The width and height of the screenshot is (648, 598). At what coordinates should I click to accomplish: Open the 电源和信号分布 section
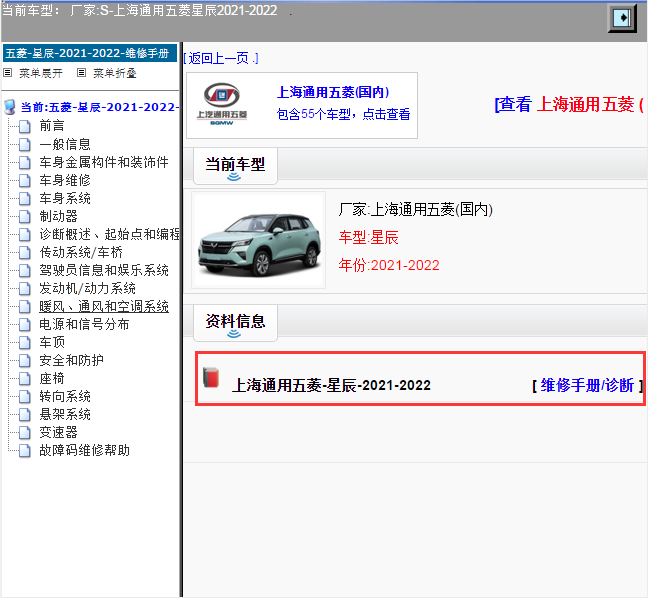84,324
